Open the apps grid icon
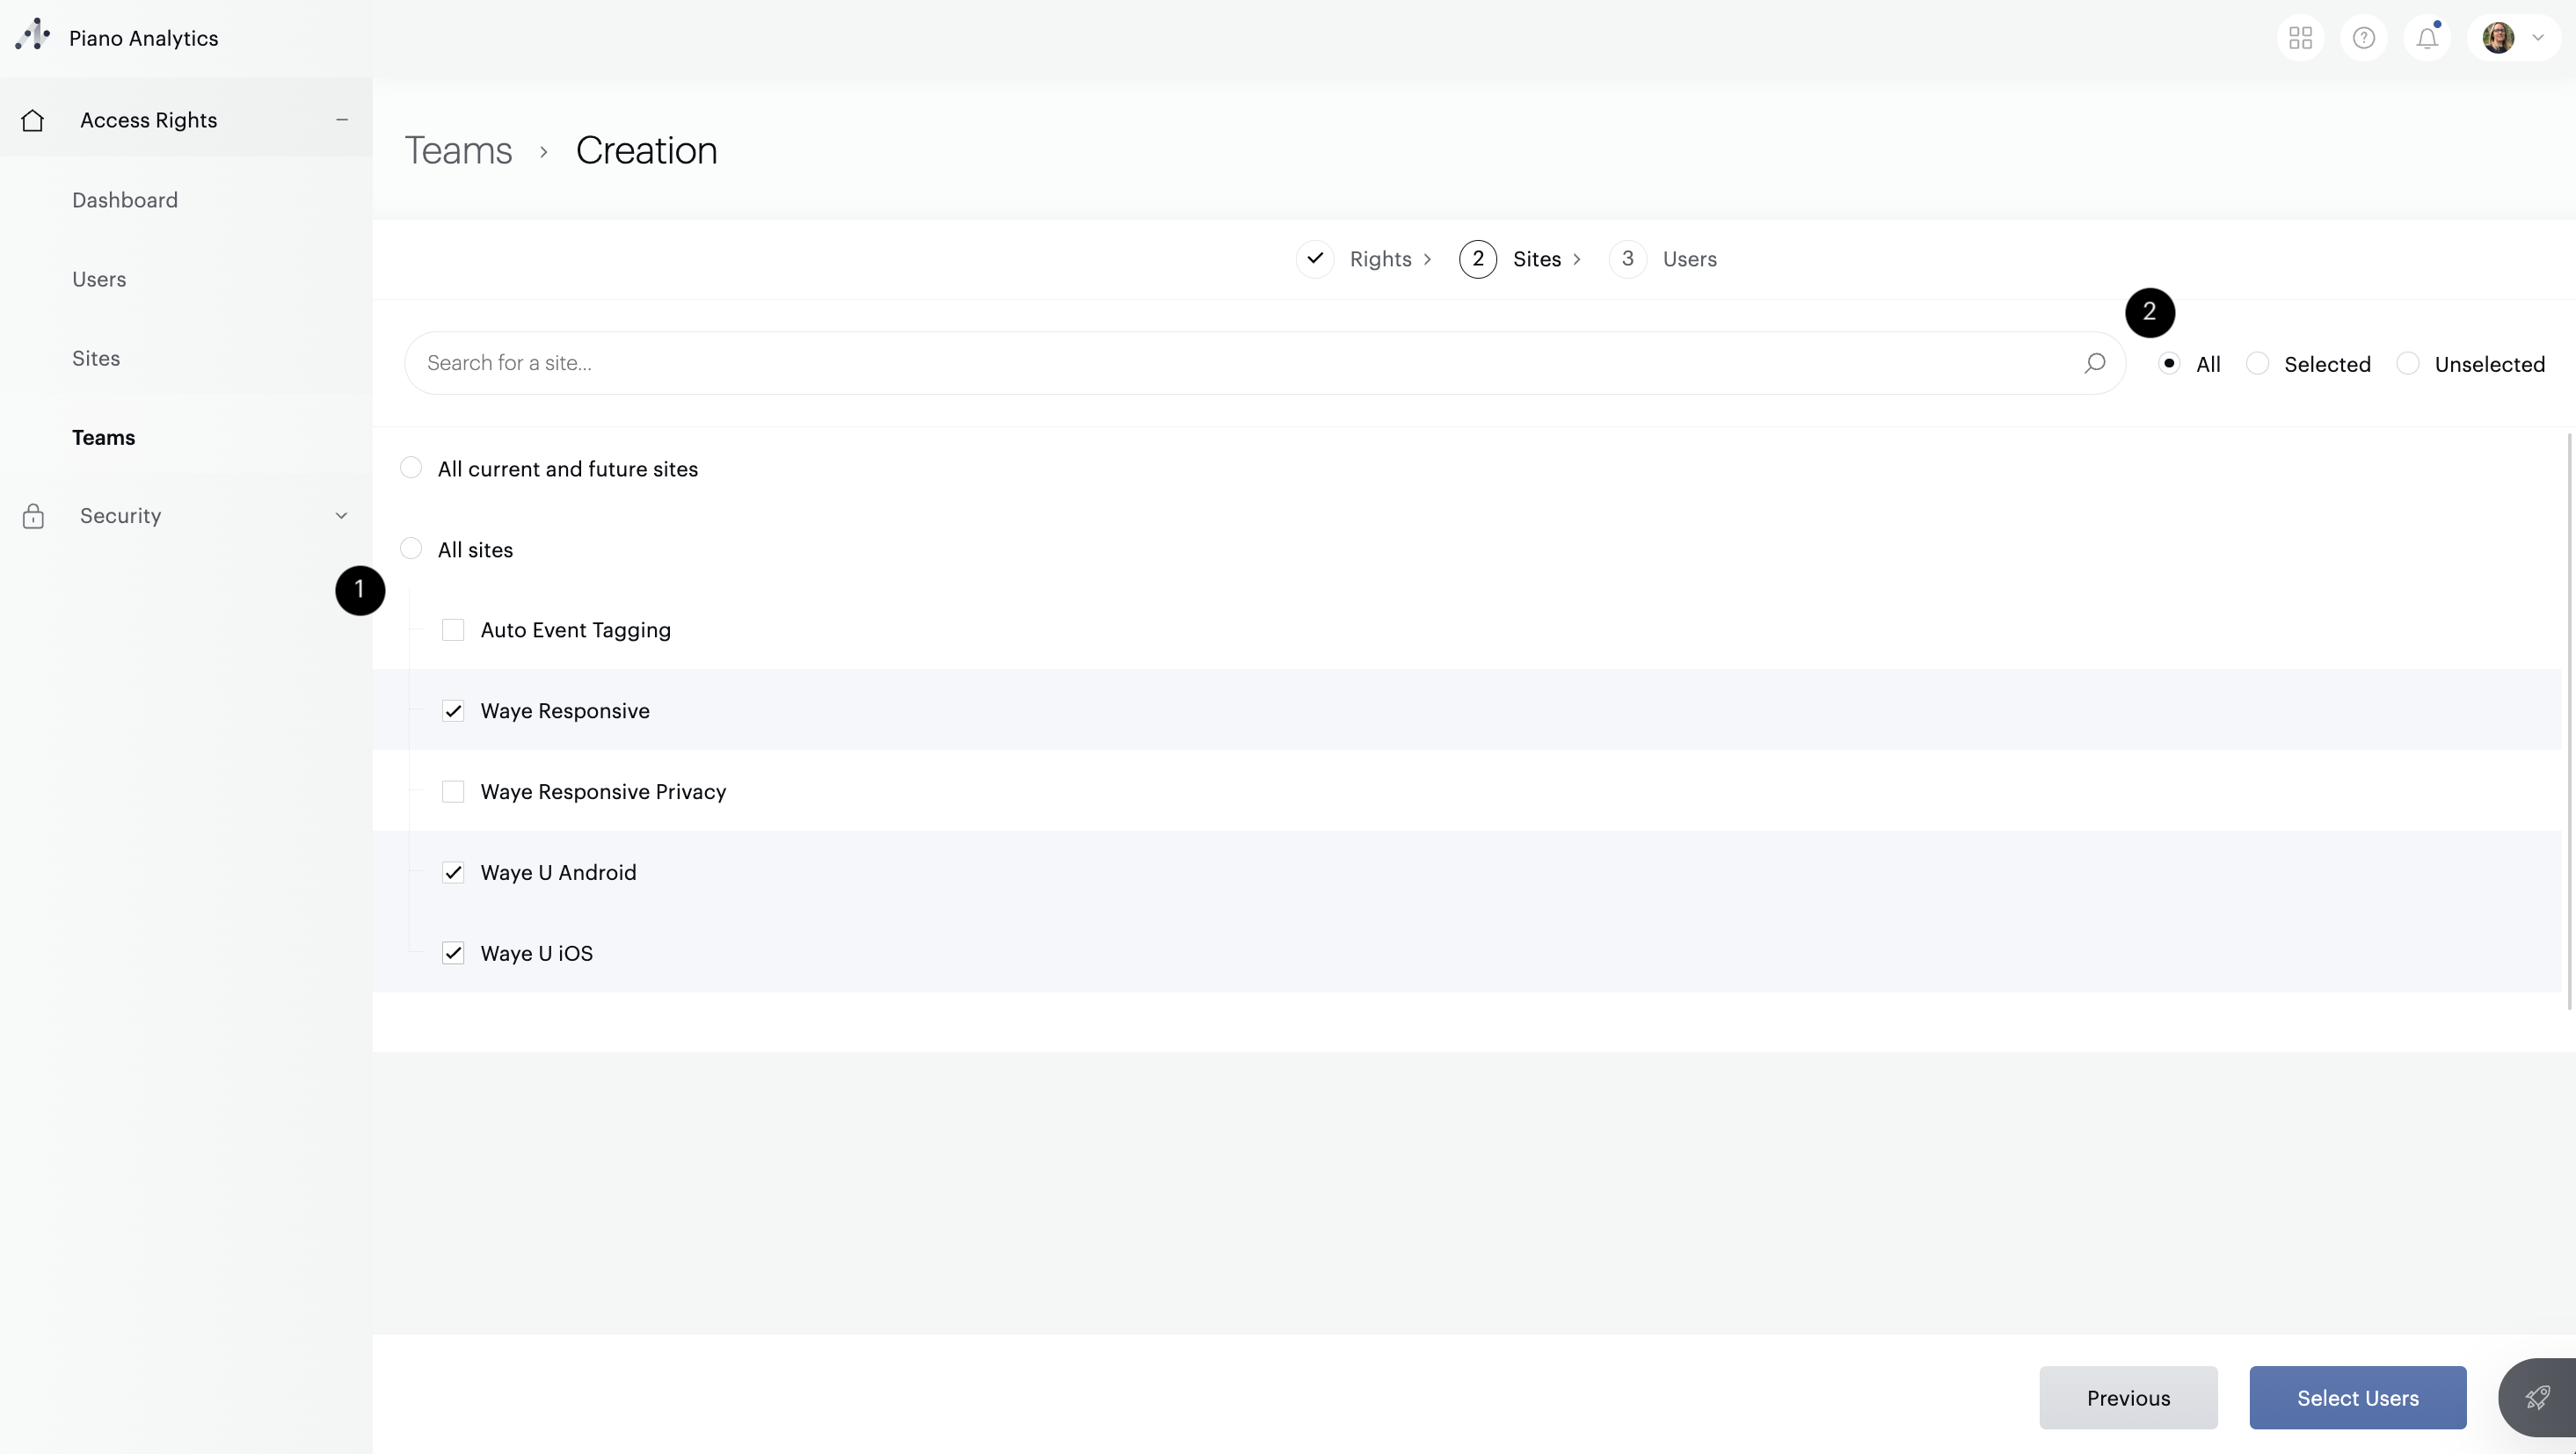 [x=2300, y=38]
